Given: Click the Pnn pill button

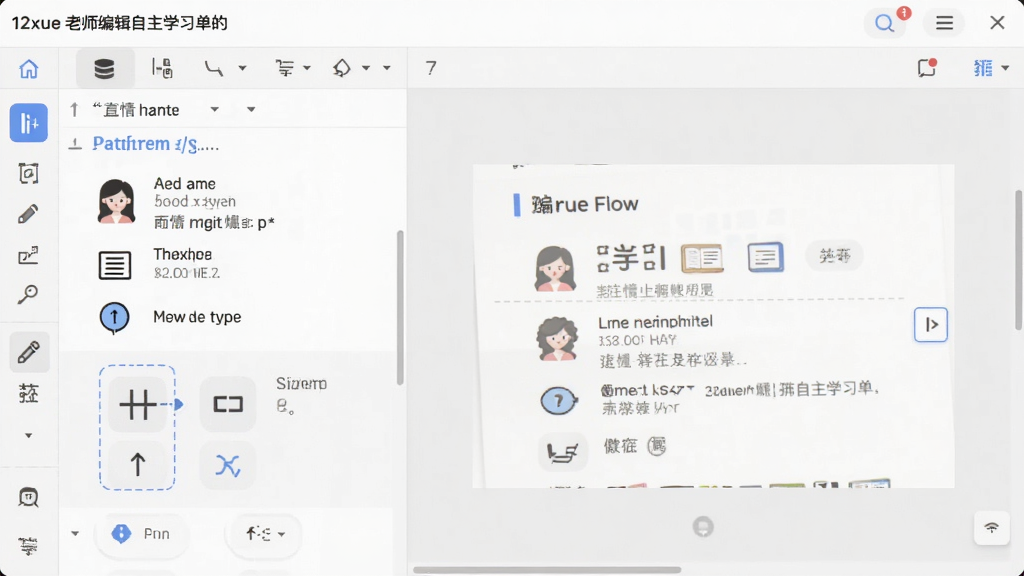Looking at the screenshot, I should click(142, 534).
